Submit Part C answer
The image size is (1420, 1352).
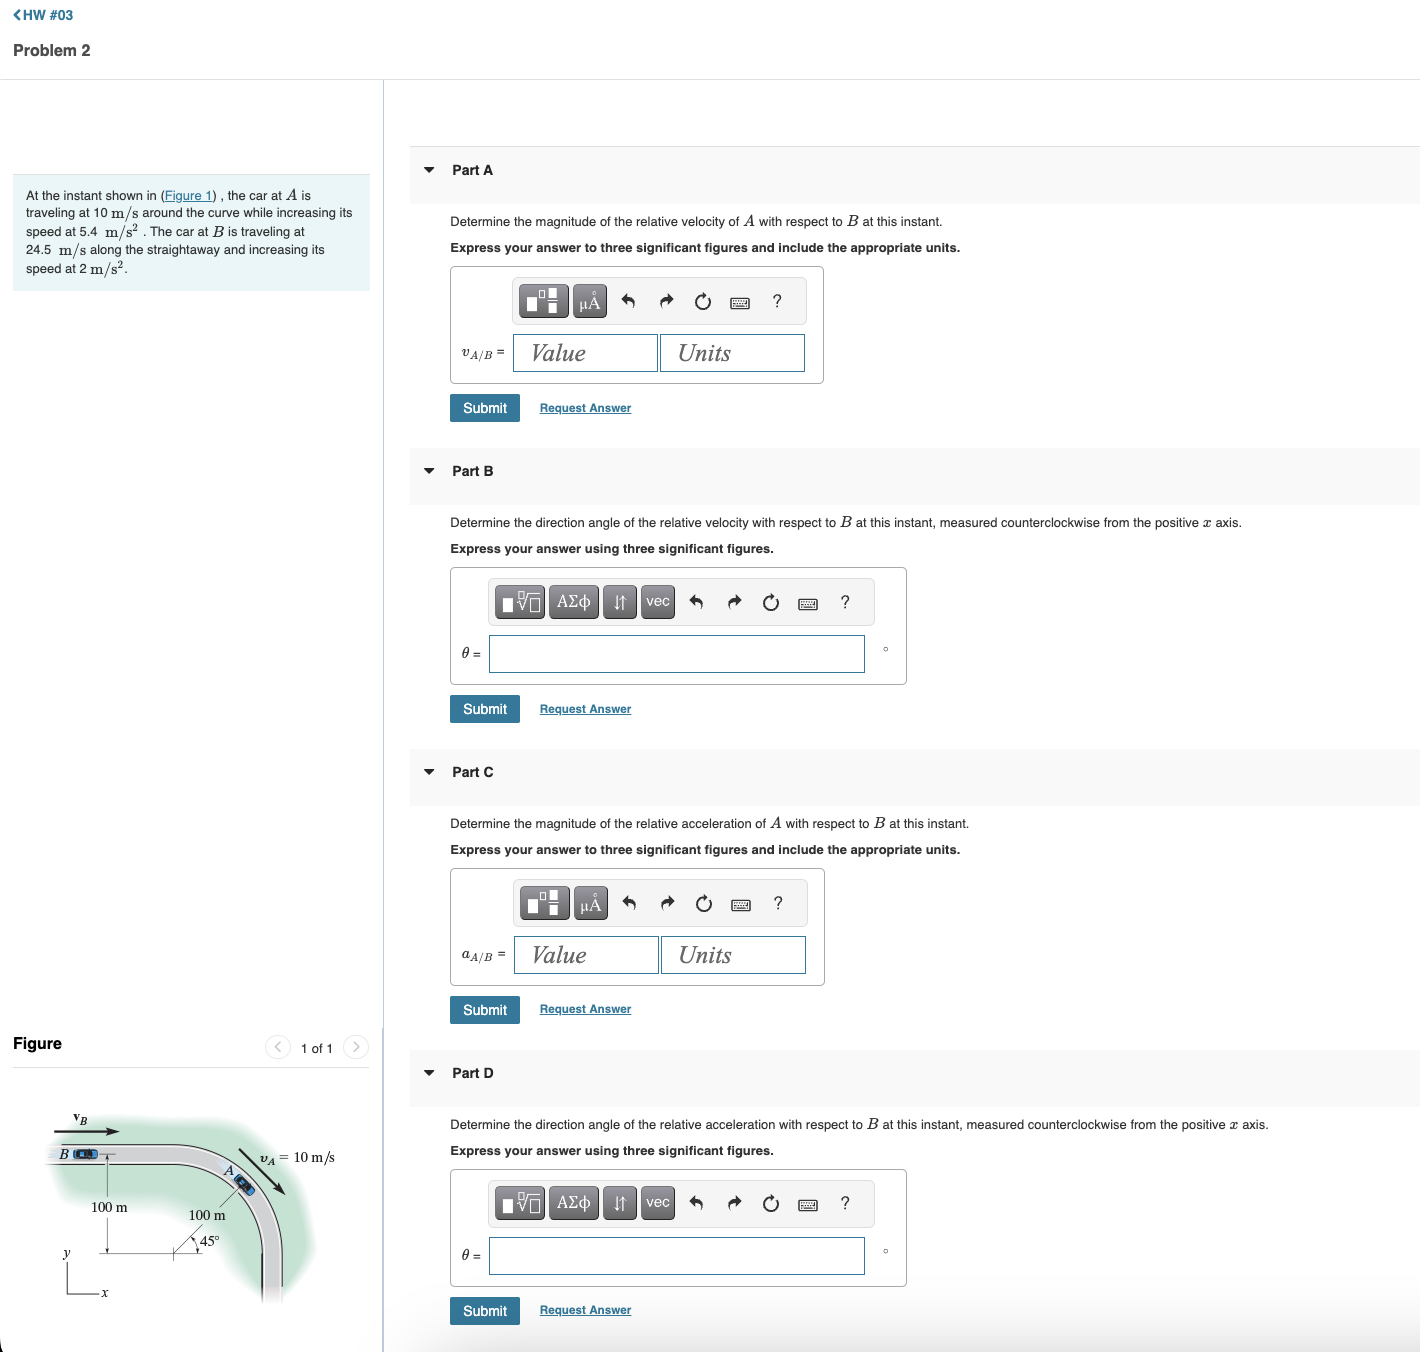[485, 1010]
